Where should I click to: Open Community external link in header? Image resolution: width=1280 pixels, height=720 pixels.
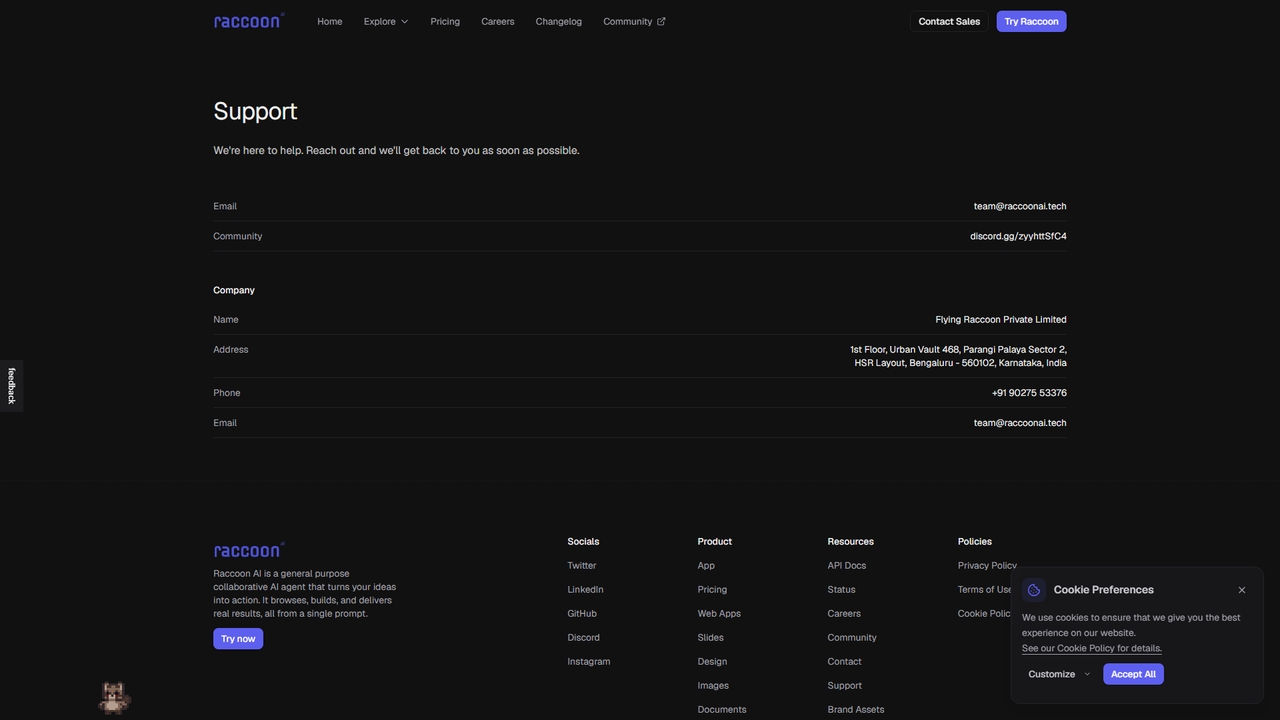tap(634, 21)
